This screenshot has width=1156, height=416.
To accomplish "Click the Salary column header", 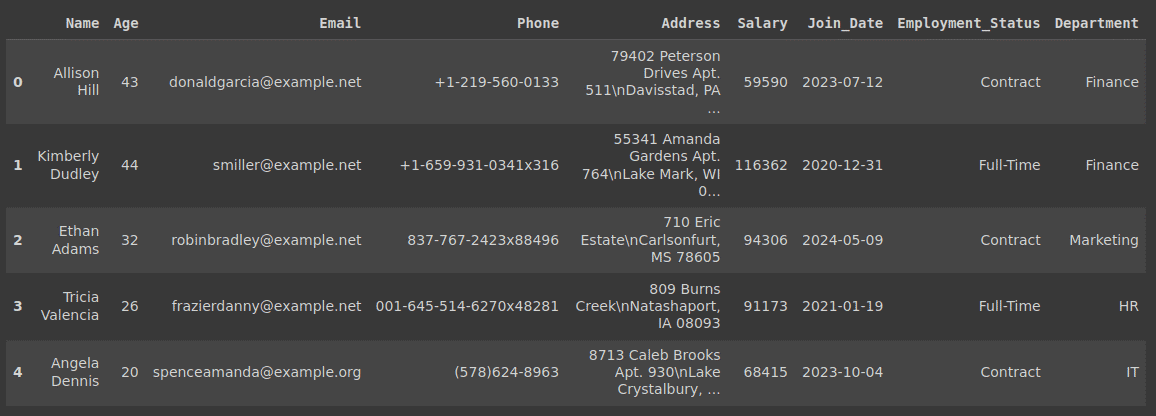I will click(762, 23).
